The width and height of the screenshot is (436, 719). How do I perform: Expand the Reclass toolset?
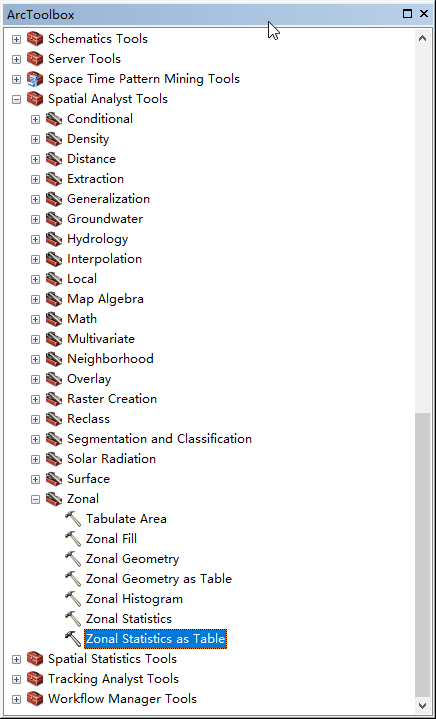pyautogui.click(x=35, y=419)
